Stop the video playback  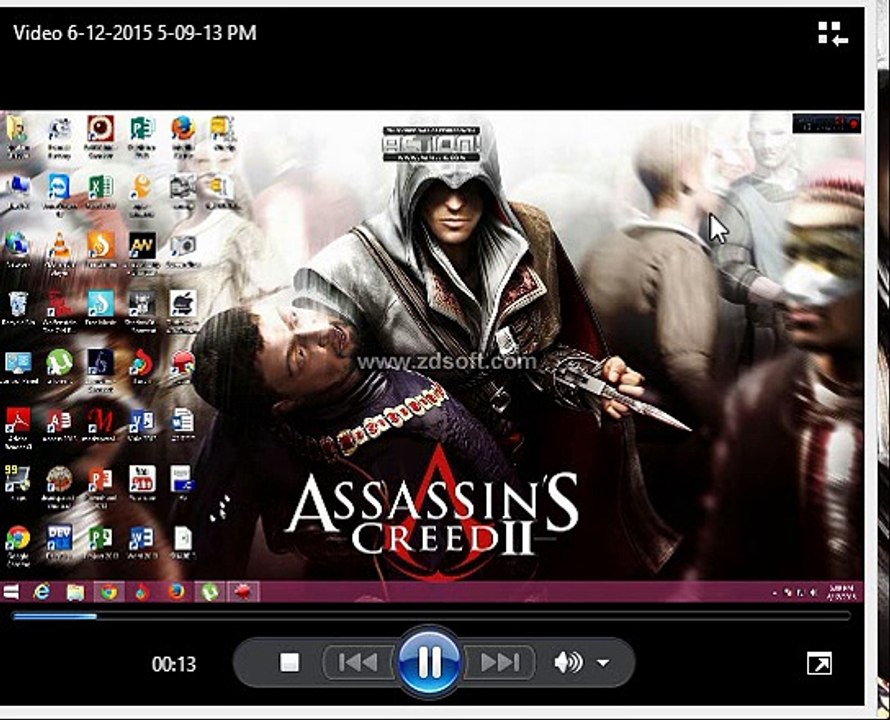pyautogui.click(x=289, y=662)
